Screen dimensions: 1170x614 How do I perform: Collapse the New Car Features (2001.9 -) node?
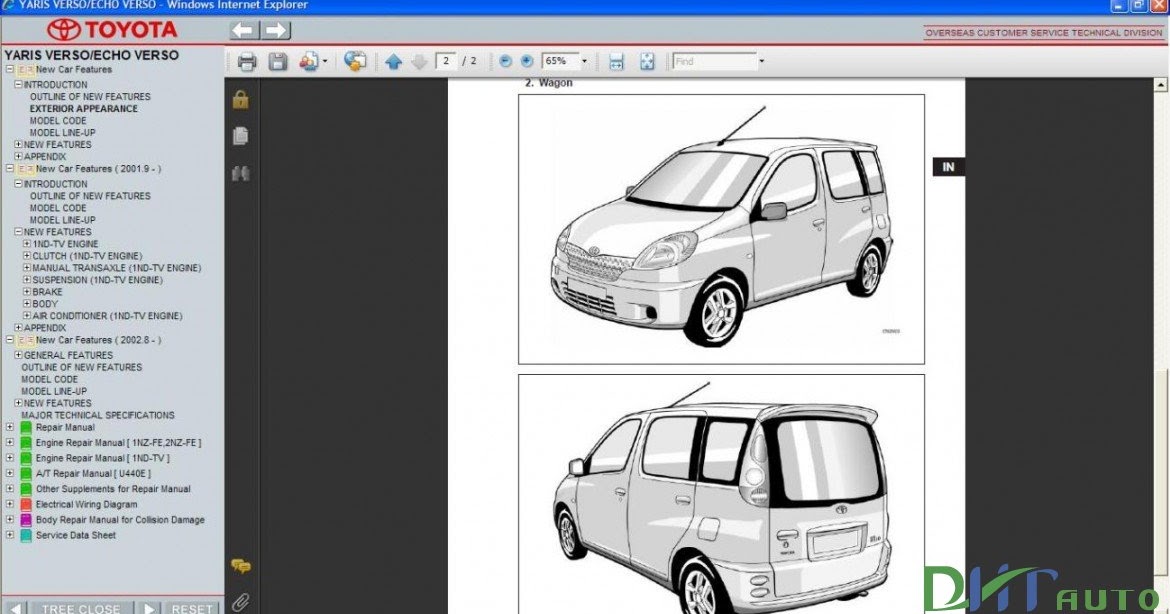pyautogui.click(x=10, y=169)
